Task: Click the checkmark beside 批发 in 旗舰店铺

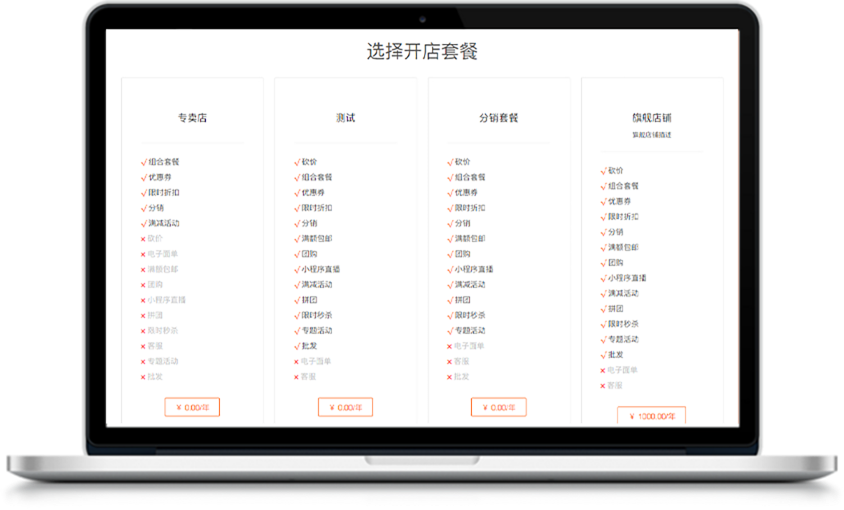Action: click(603, 355)
